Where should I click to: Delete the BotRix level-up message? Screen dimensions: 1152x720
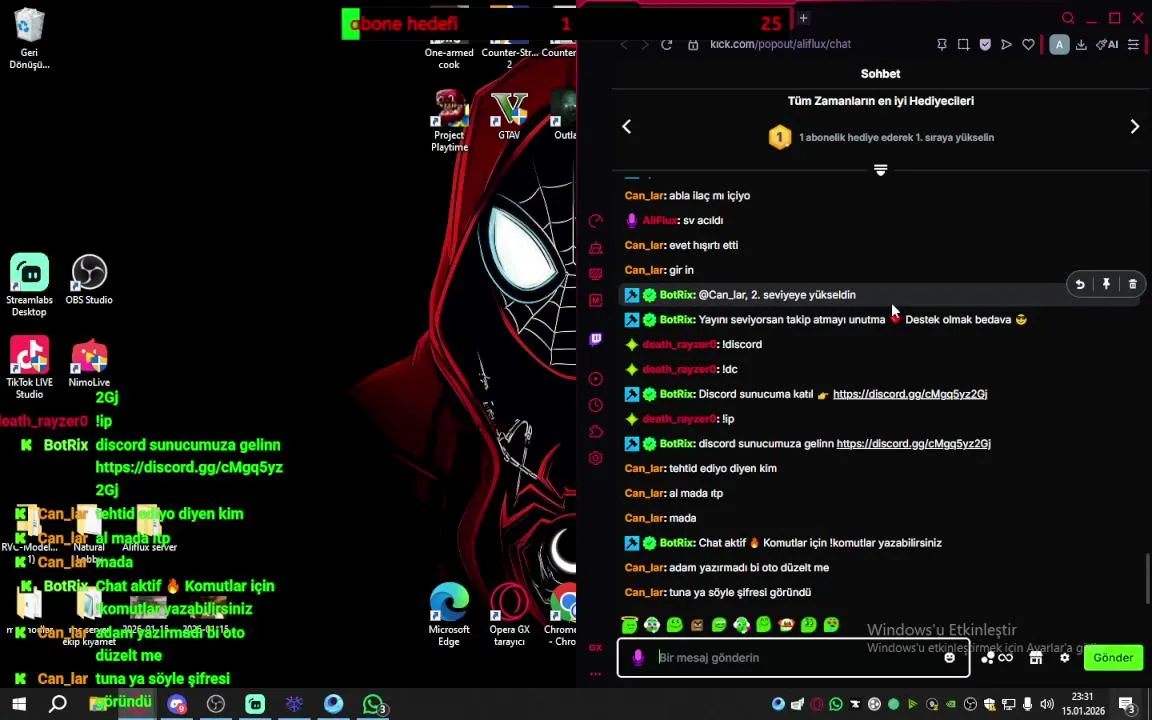(x=1133, y=284)
